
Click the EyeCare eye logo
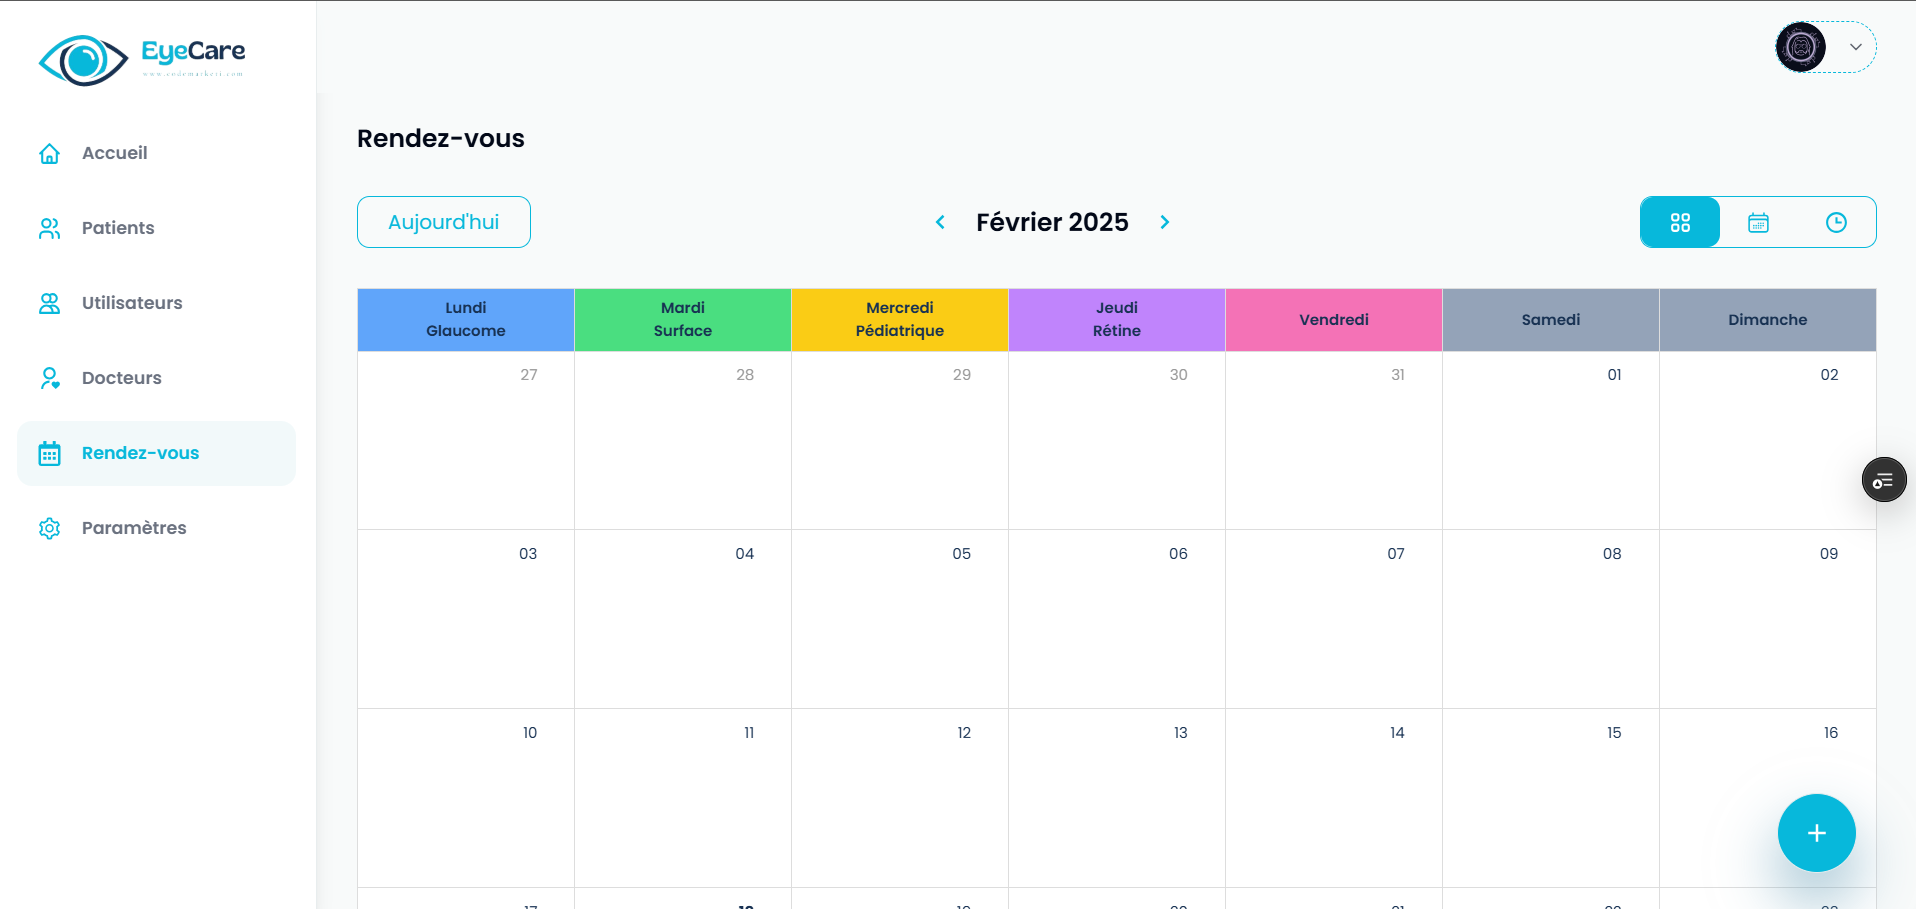[x=83, y=60]
